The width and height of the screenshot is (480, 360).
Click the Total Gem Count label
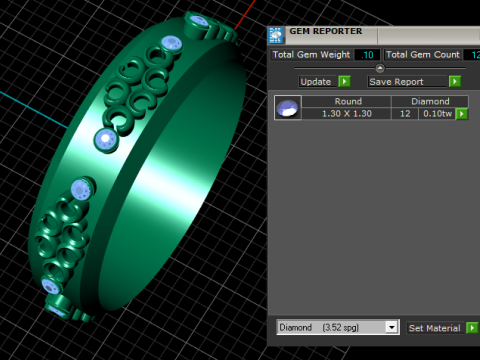(423, 55)
